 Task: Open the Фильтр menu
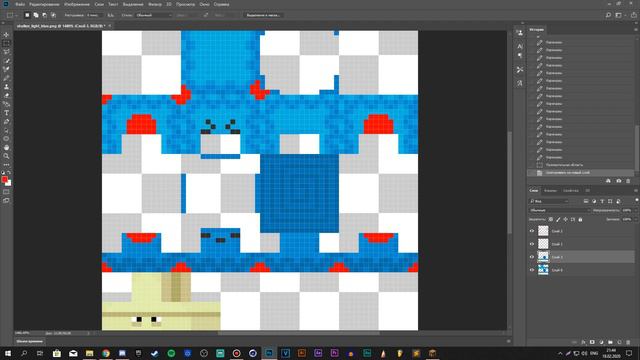[x=155, y=4]
